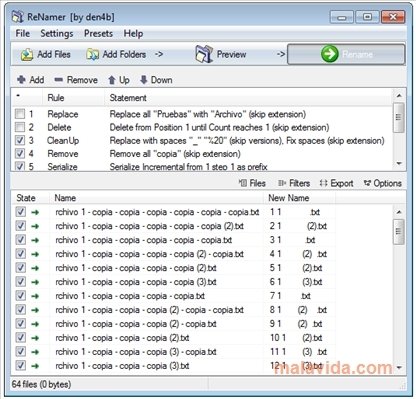The width and height of the screenshot is (416, 399).
Task: Select the Delete from Position 1 rule
Action: [203, 127]
